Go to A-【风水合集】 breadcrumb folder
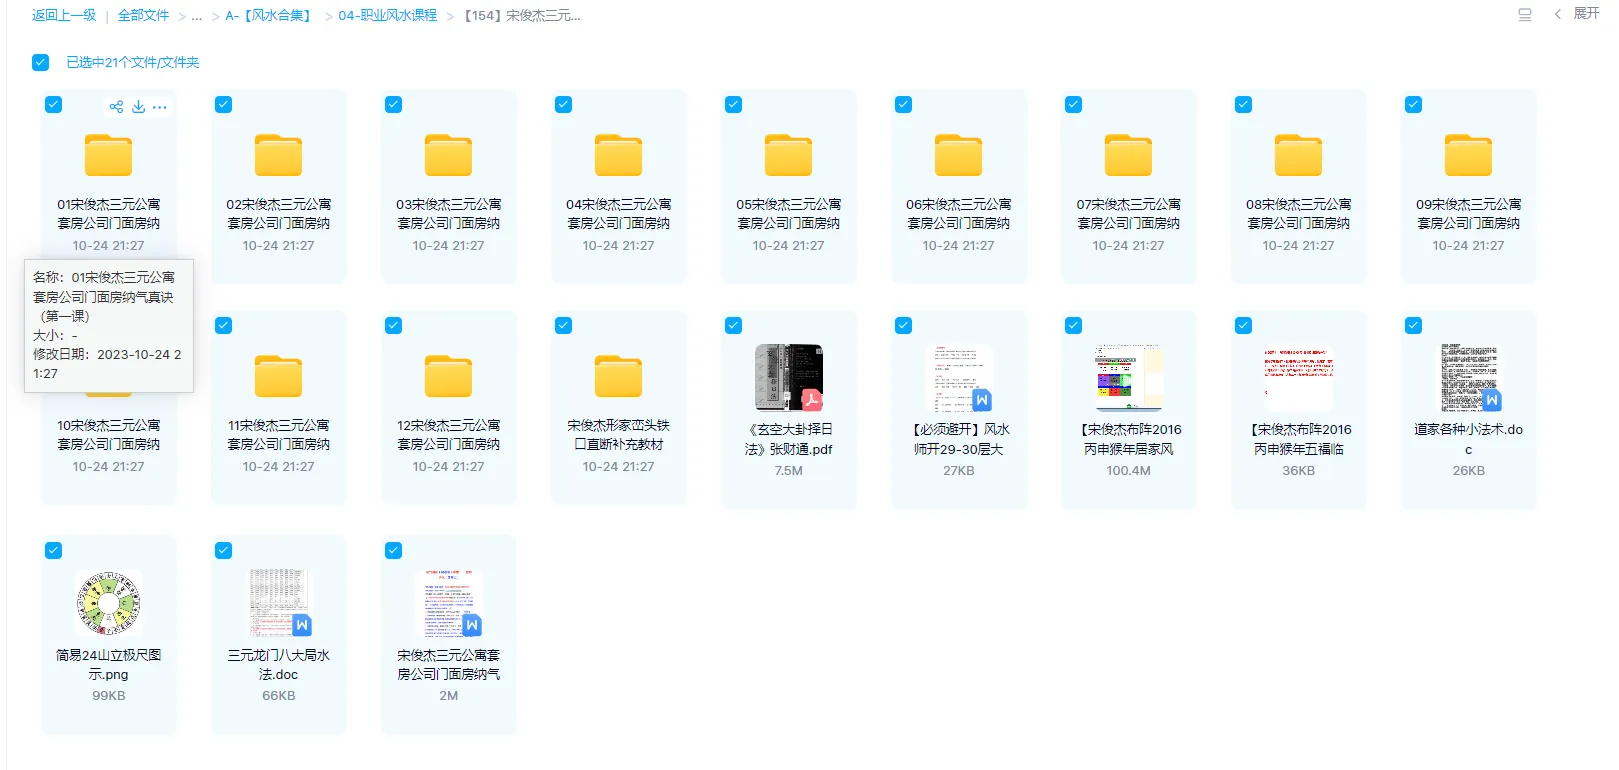1619x770 pixels. 268,16
